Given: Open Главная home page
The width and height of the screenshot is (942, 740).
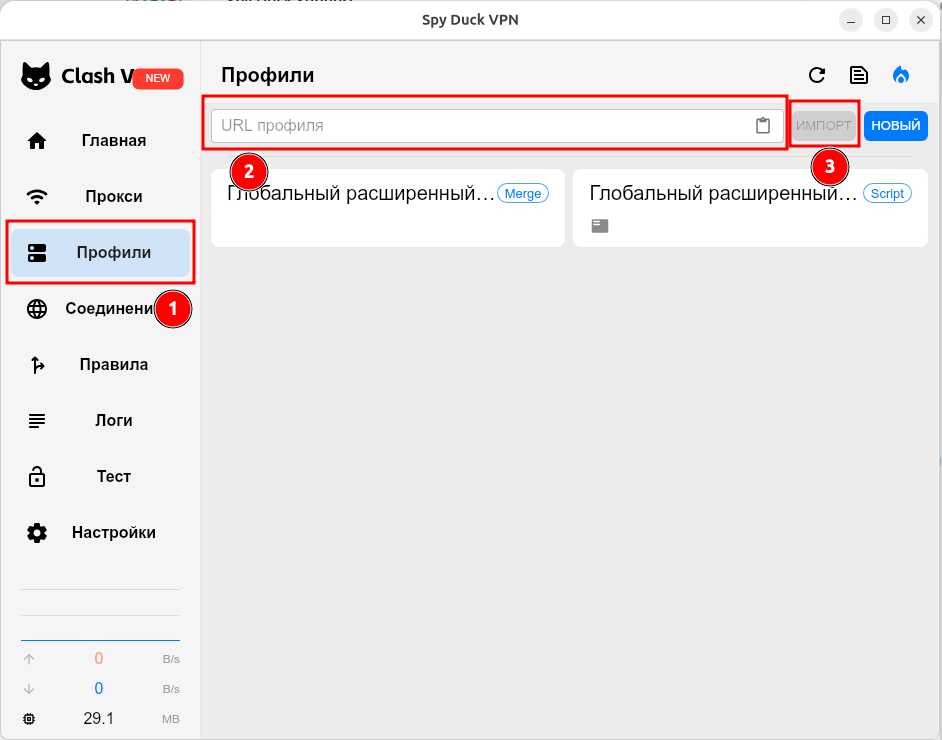Looking at the screenshot, I should pos(100,141).
